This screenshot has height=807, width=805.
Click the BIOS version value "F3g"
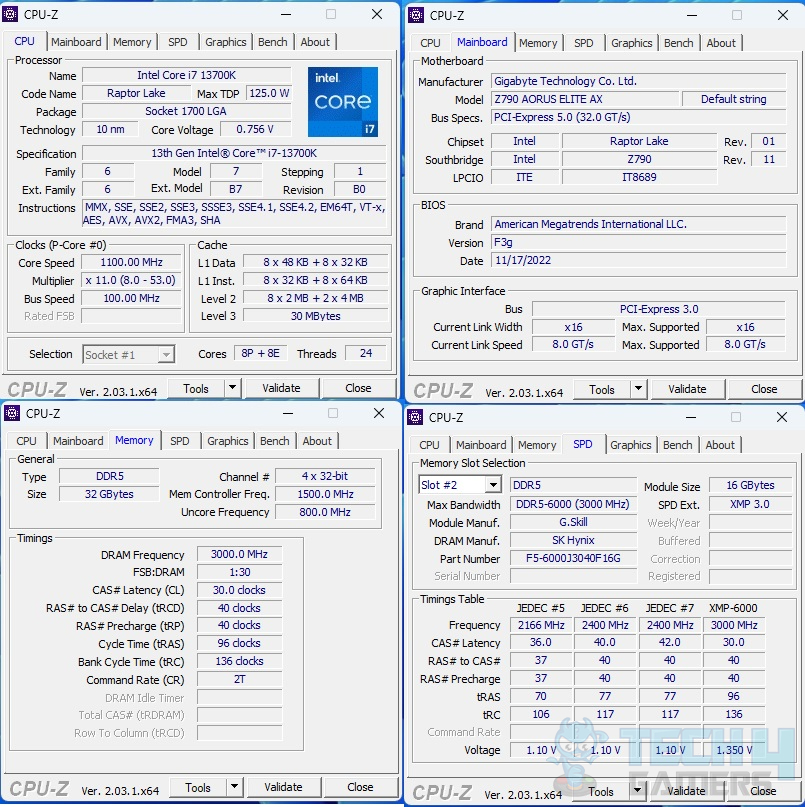(x=638, y=242)
